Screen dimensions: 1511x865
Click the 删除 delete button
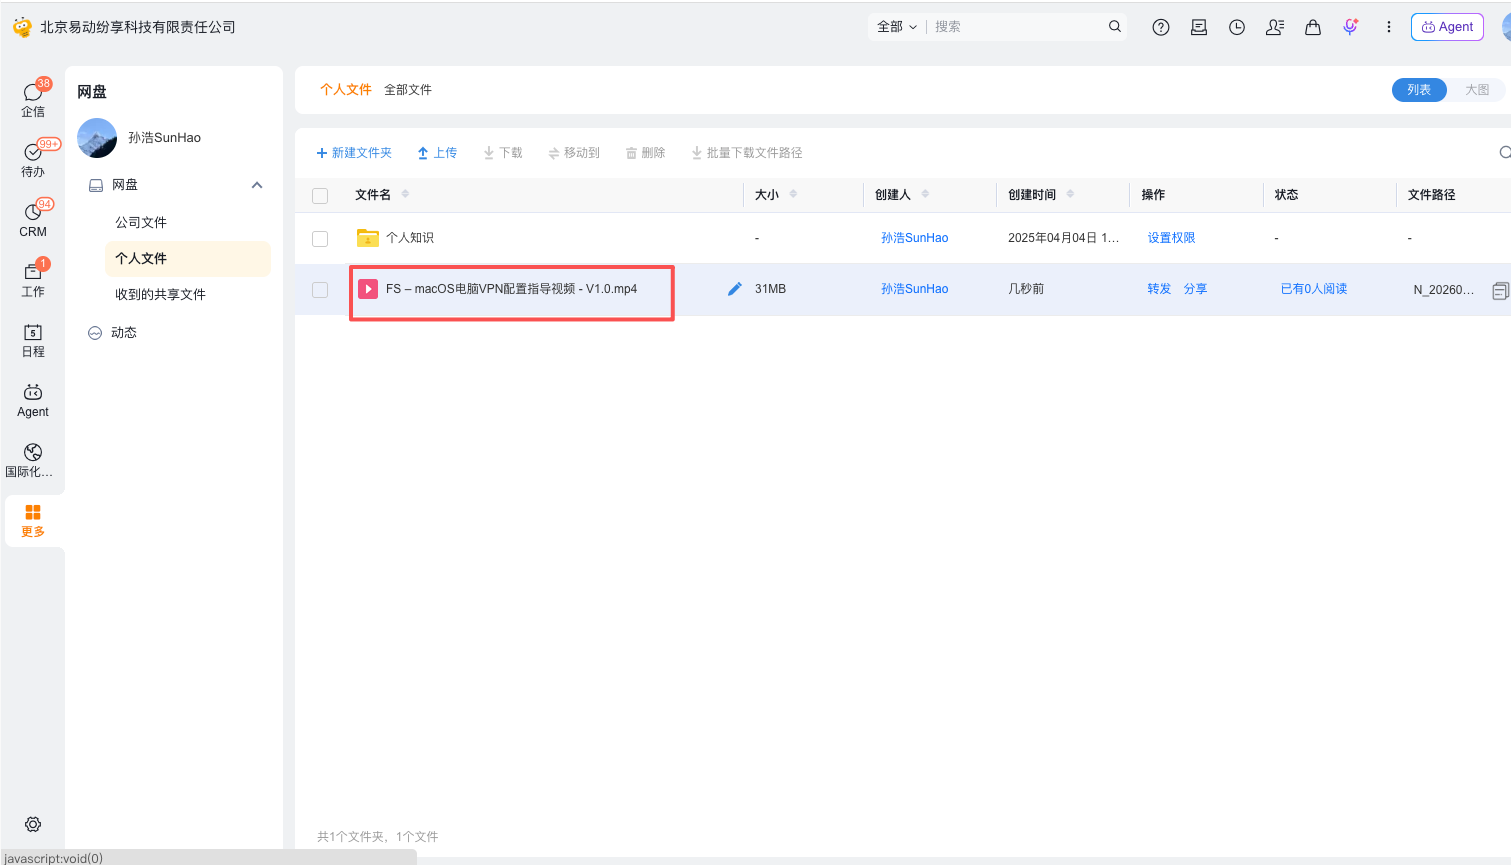point(645,153)
